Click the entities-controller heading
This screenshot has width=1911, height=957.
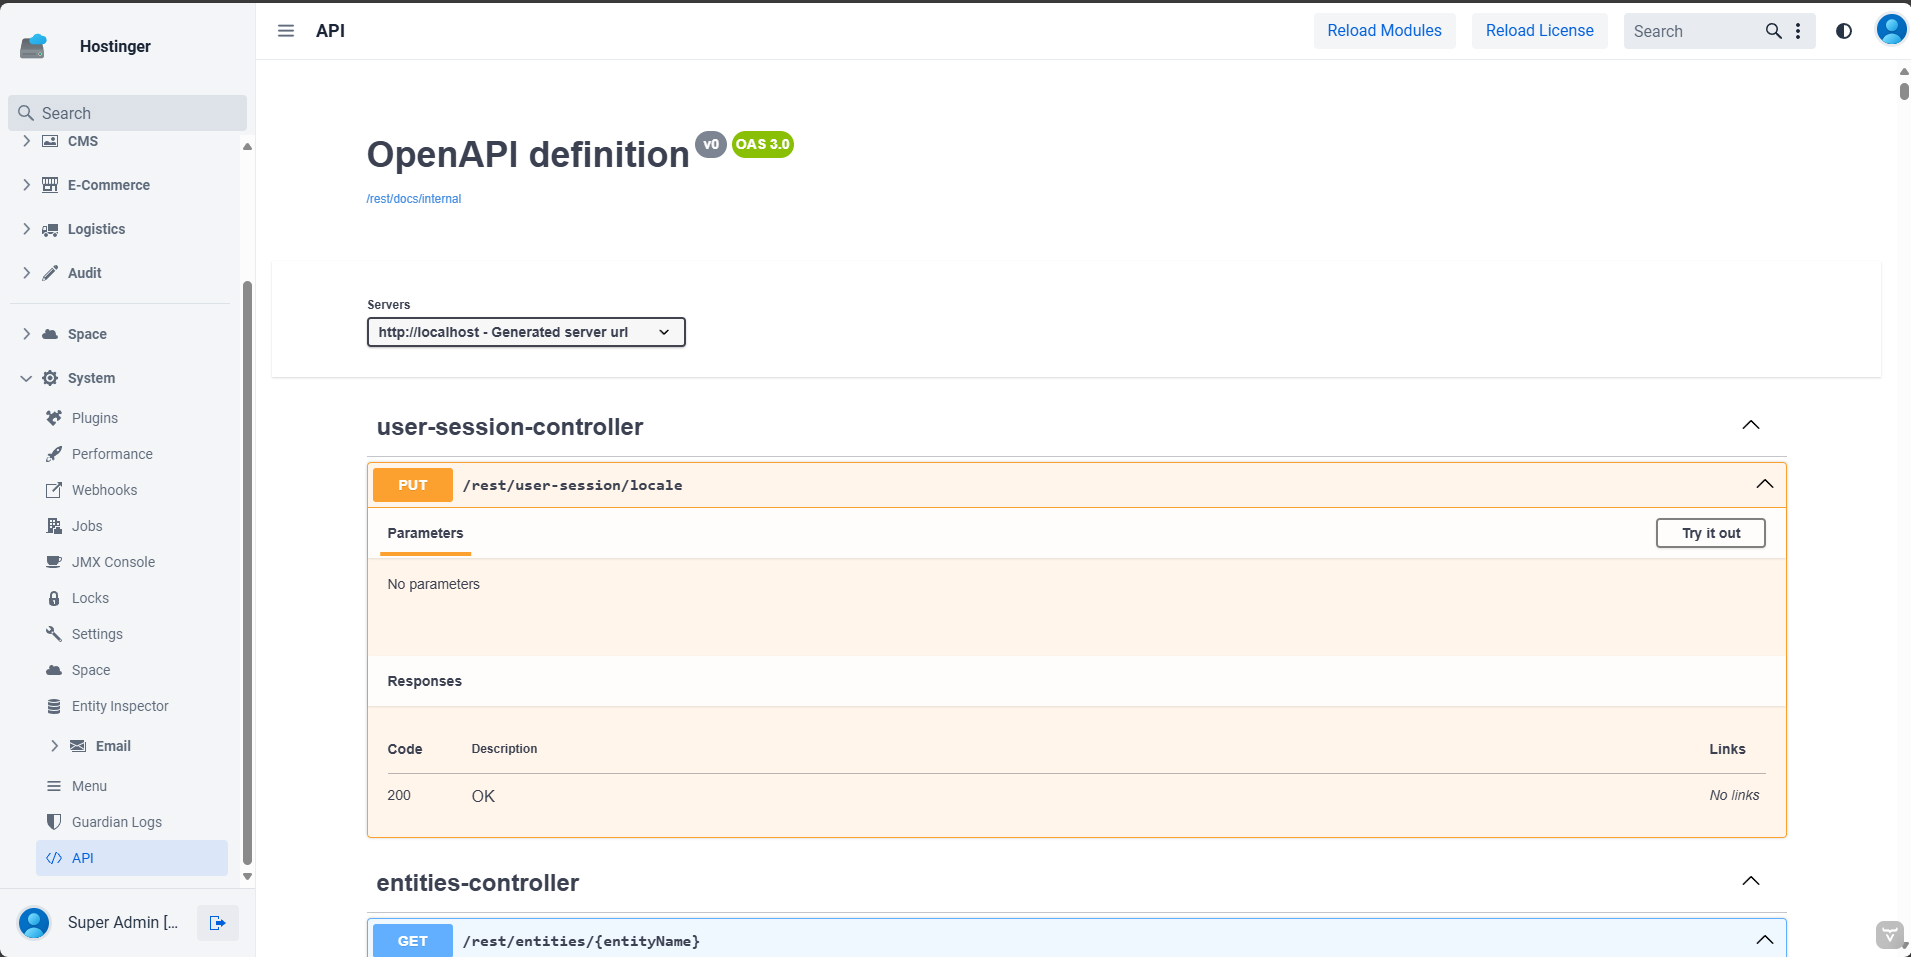pyautogui.click(x=477, y=883)
